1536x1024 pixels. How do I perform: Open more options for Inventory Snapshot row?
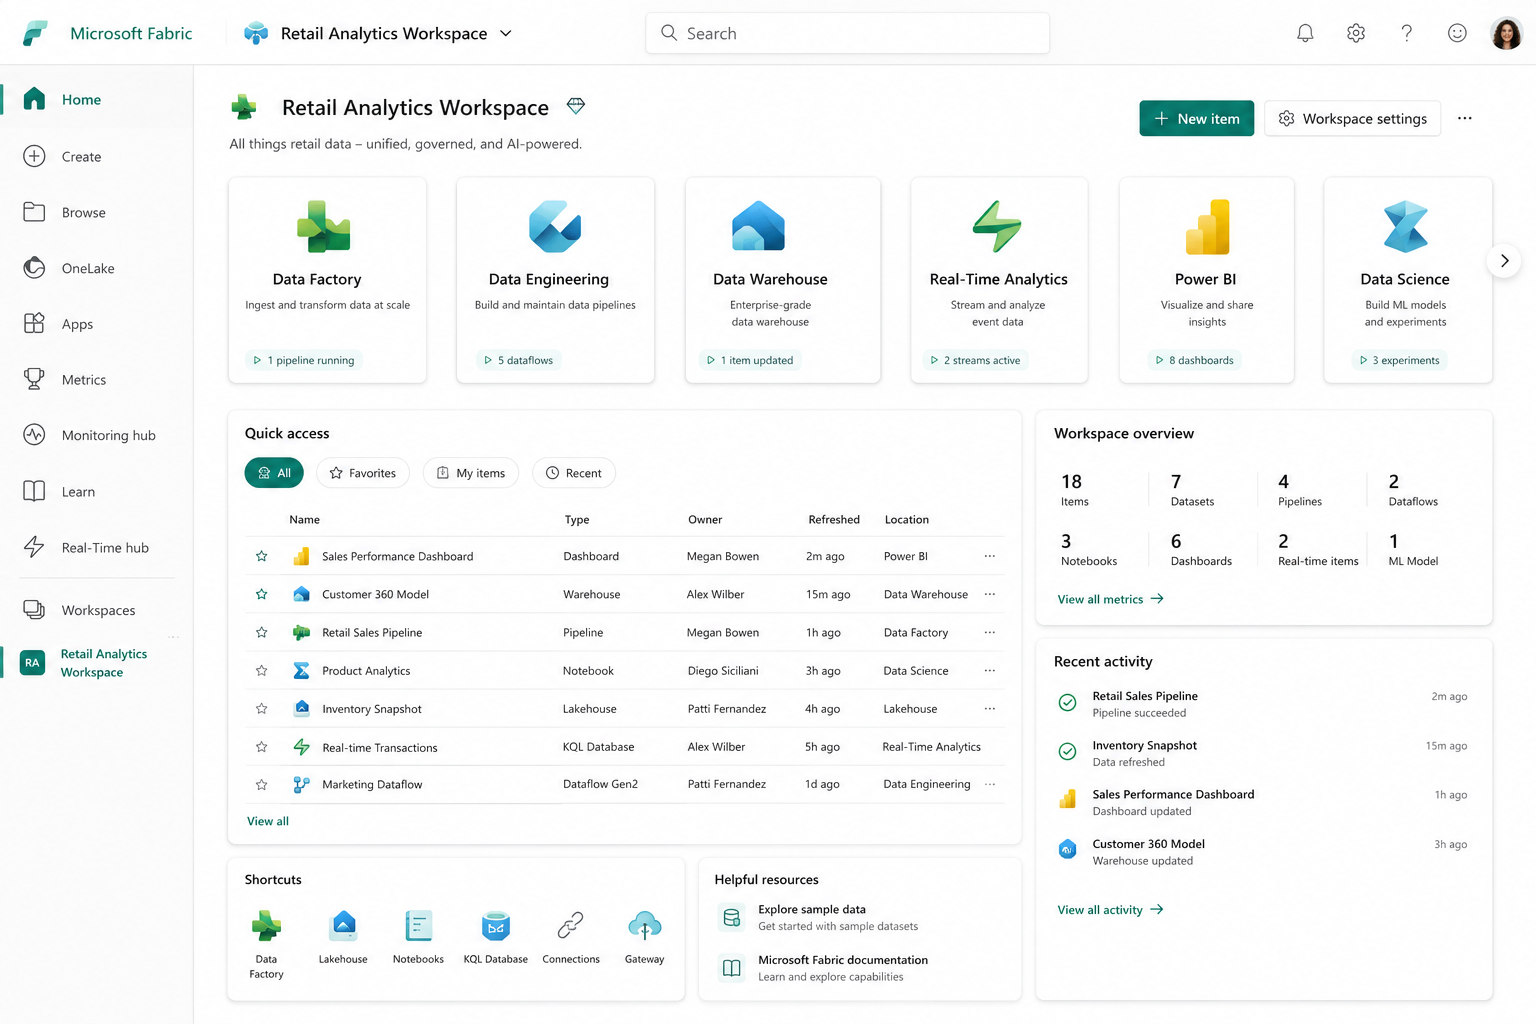pyautogui.click(x=990, y=709)
